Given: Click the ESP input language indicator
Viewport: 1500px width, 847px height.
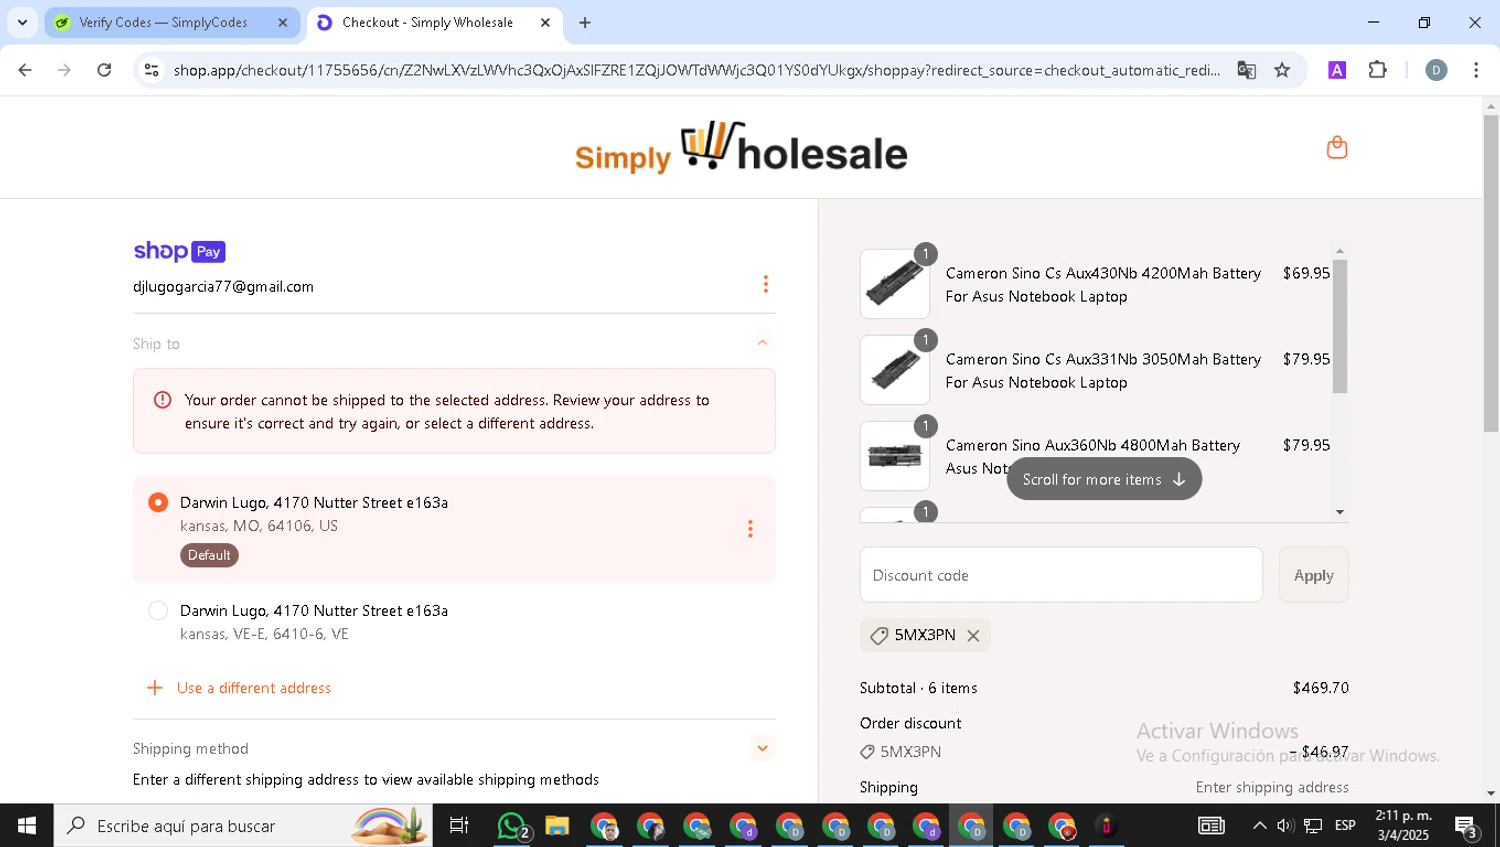Looking at the screenshot, I should point(1345,826).
